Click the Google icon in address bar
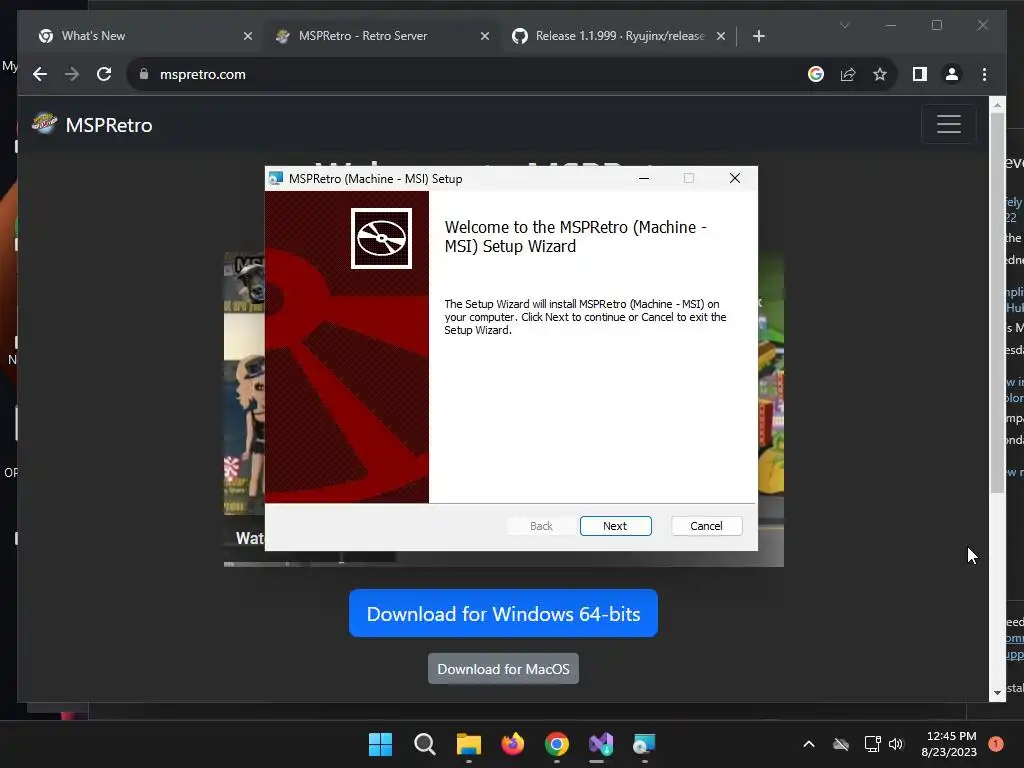 click(x=816, y=74)
